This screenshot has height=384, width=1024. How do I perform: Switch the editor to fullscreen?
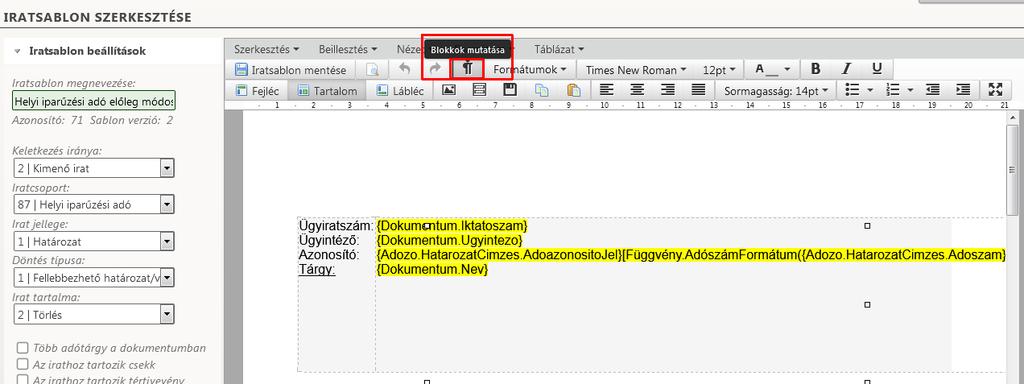pyautogui.click(x=995, y=90)
